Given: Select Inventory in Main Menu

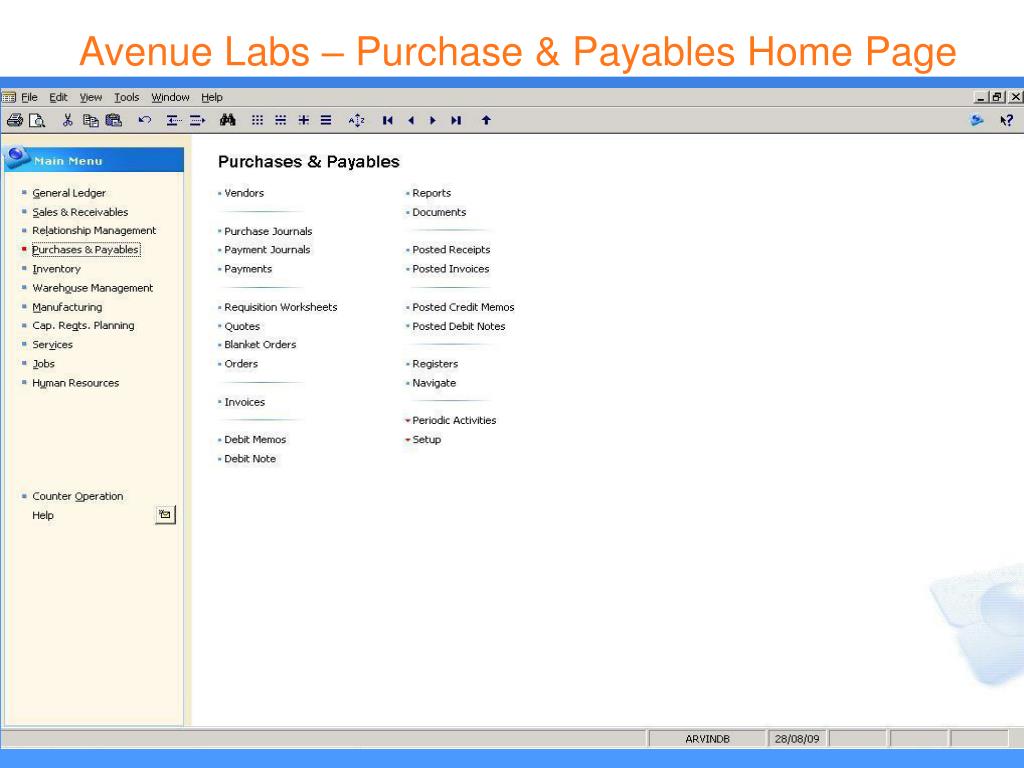Looking at the screenshot, I should coord(56,269).
